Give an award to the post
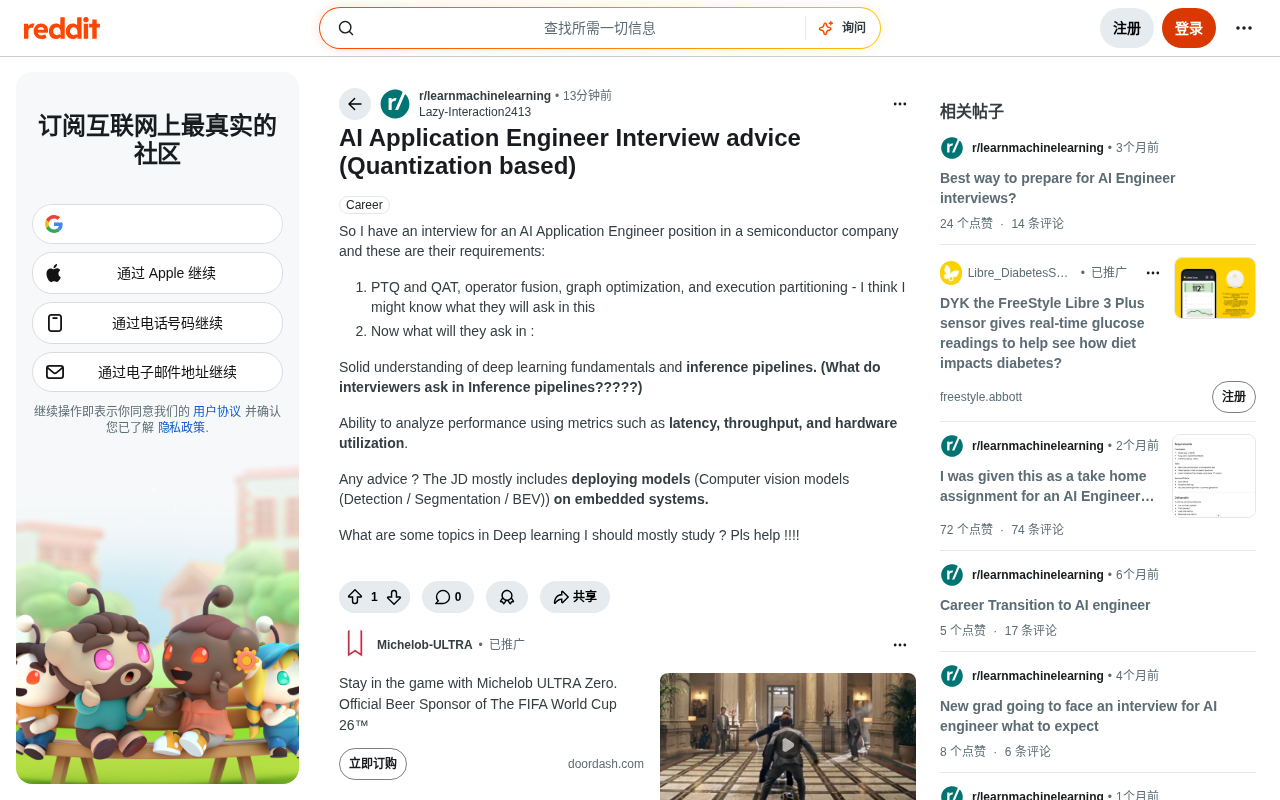Image resolution: width=1280 pixels, height=800 pixels. 507,597
